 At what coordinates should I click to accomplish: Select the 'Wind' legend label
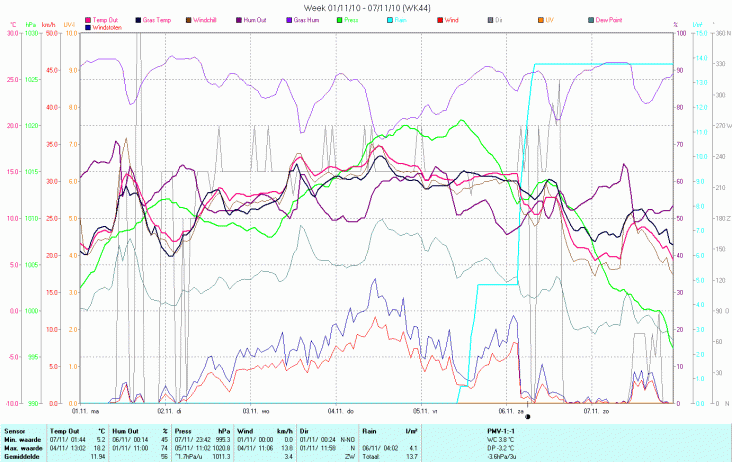(451, 20)
